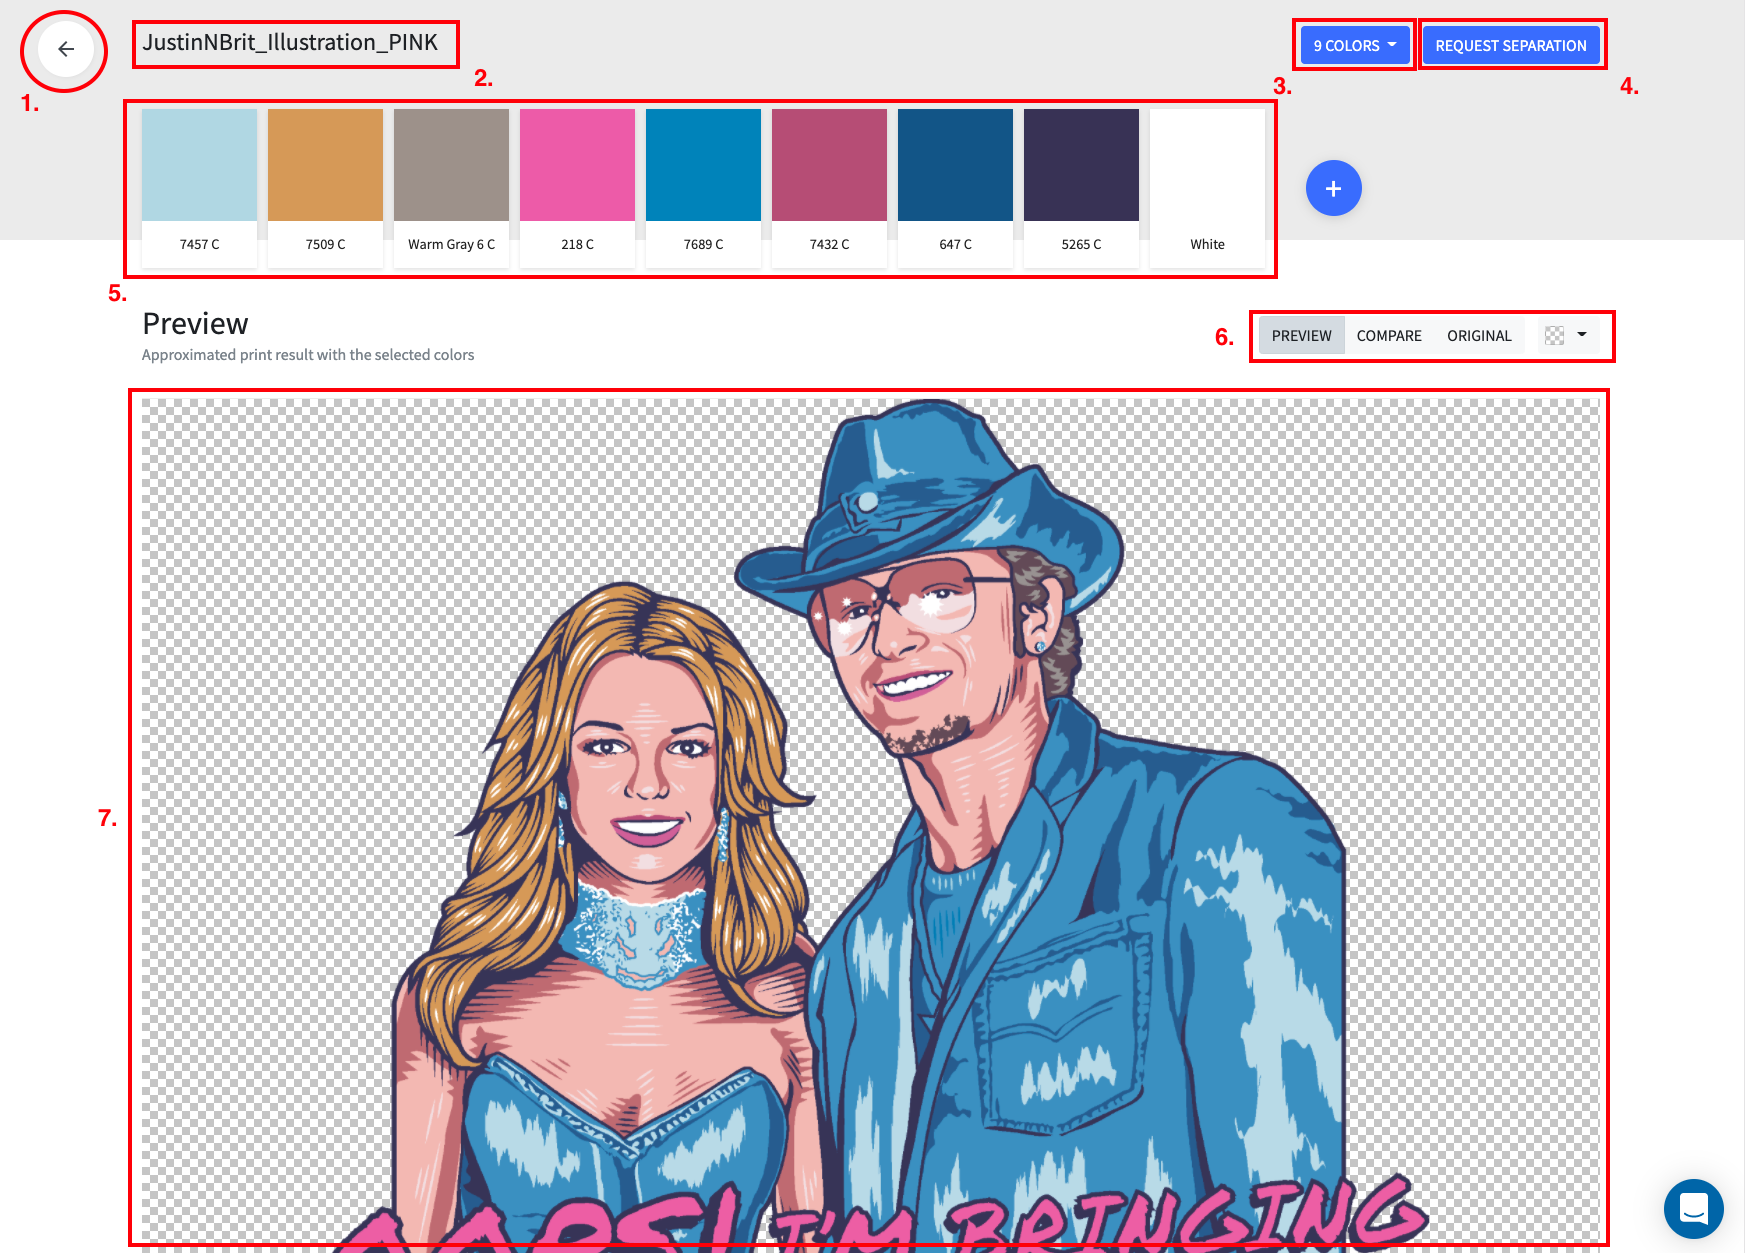Select the 7432 C magenta swatch

[x=830, y=188]
